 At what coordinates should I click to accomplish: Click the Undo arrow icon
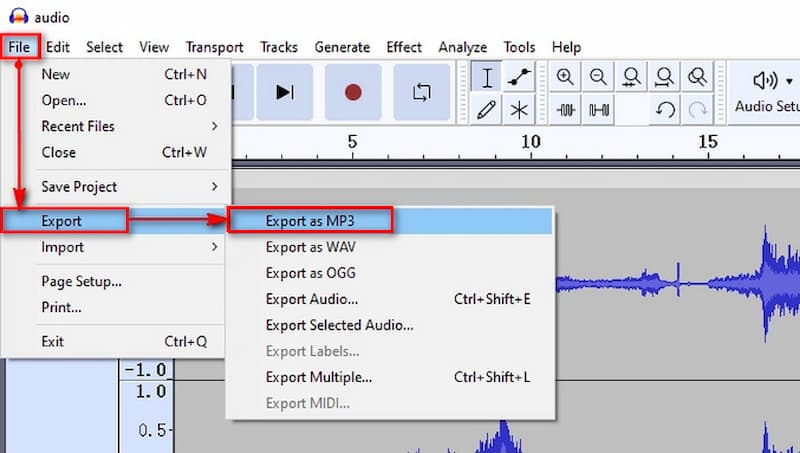664,110
